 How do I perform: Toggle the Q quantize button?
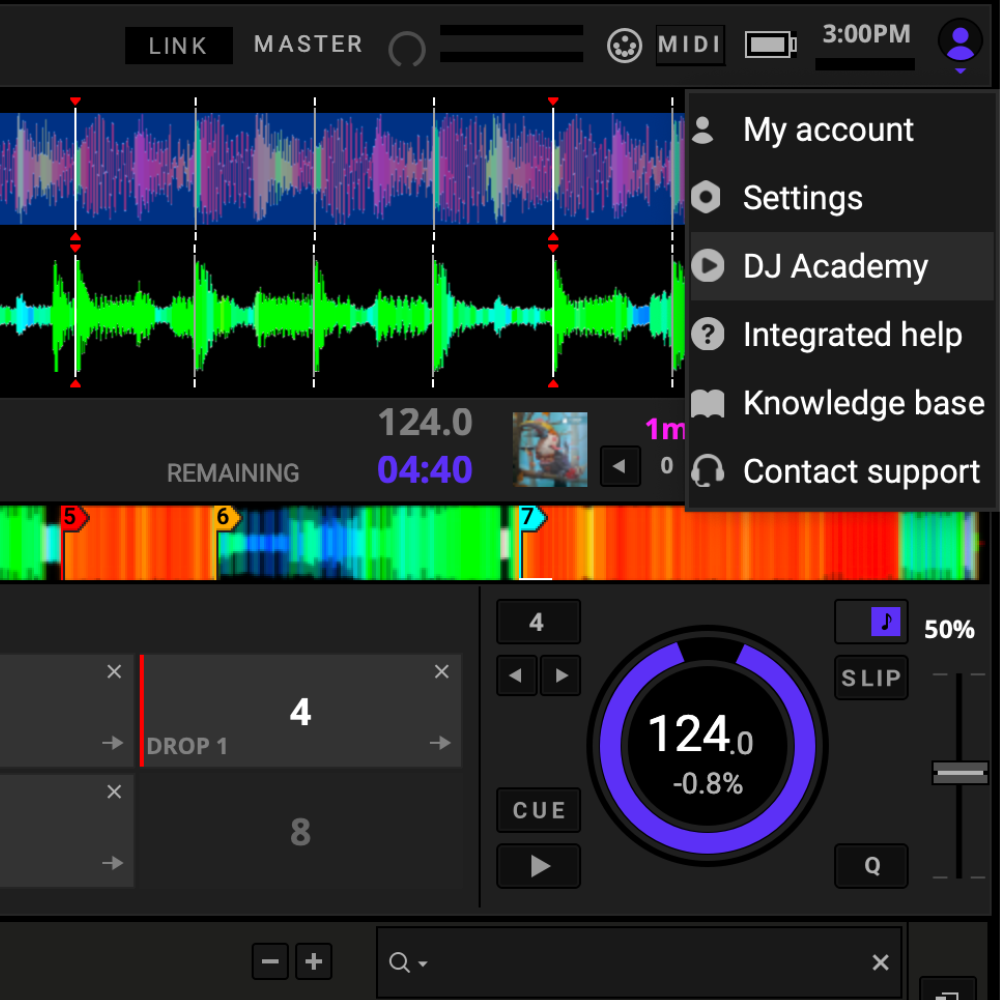[871, 865]
